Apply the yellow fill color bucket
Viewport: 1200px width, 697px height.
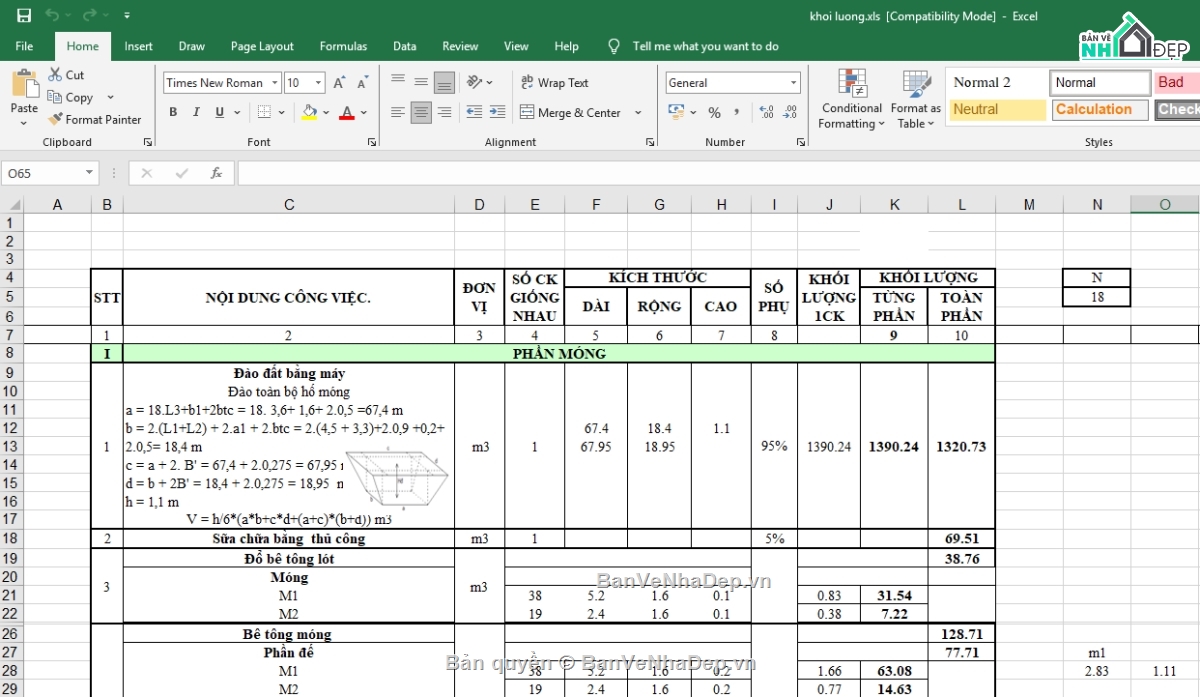point(309,113)
